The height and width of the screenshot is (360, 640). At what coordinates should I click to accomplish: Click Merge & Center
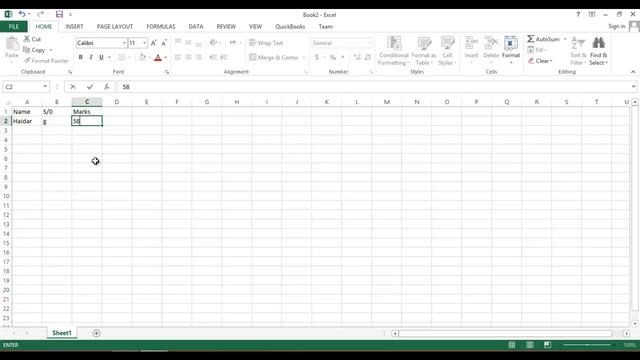(273, 58)
